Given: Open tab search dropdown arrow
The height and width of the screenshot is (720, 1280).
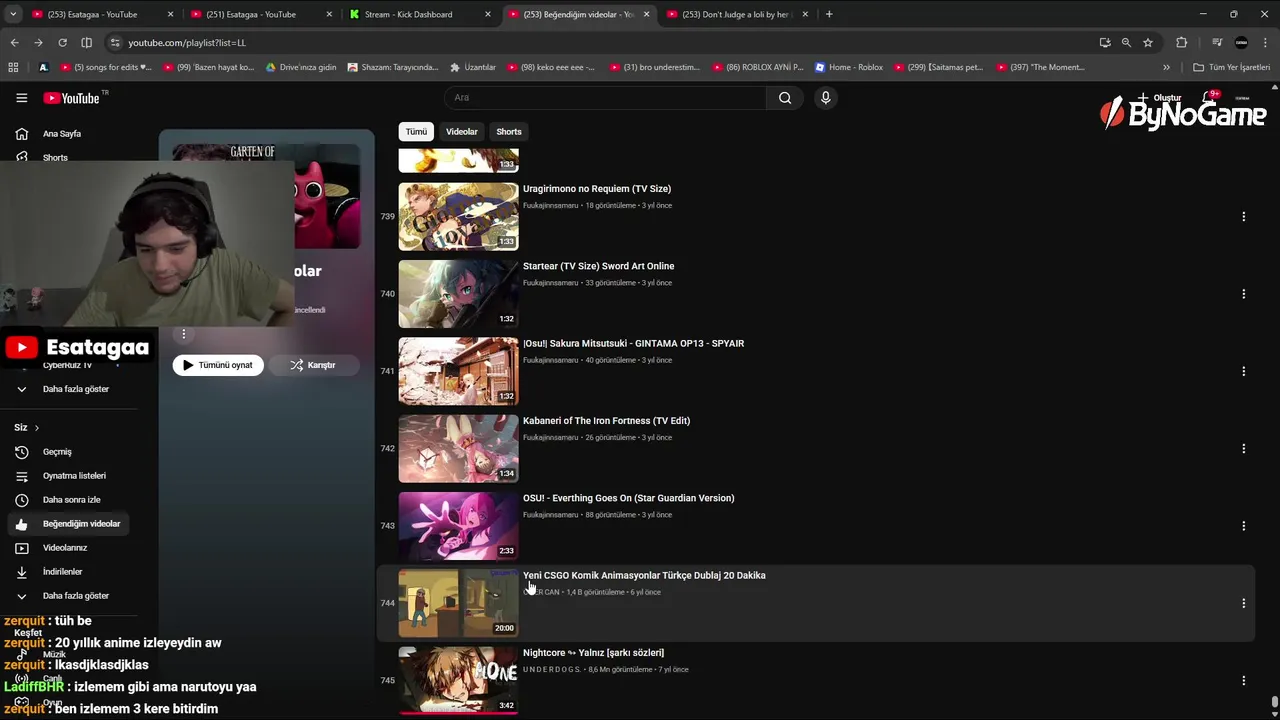Looking at the screenshot, I should coord(13,14).
